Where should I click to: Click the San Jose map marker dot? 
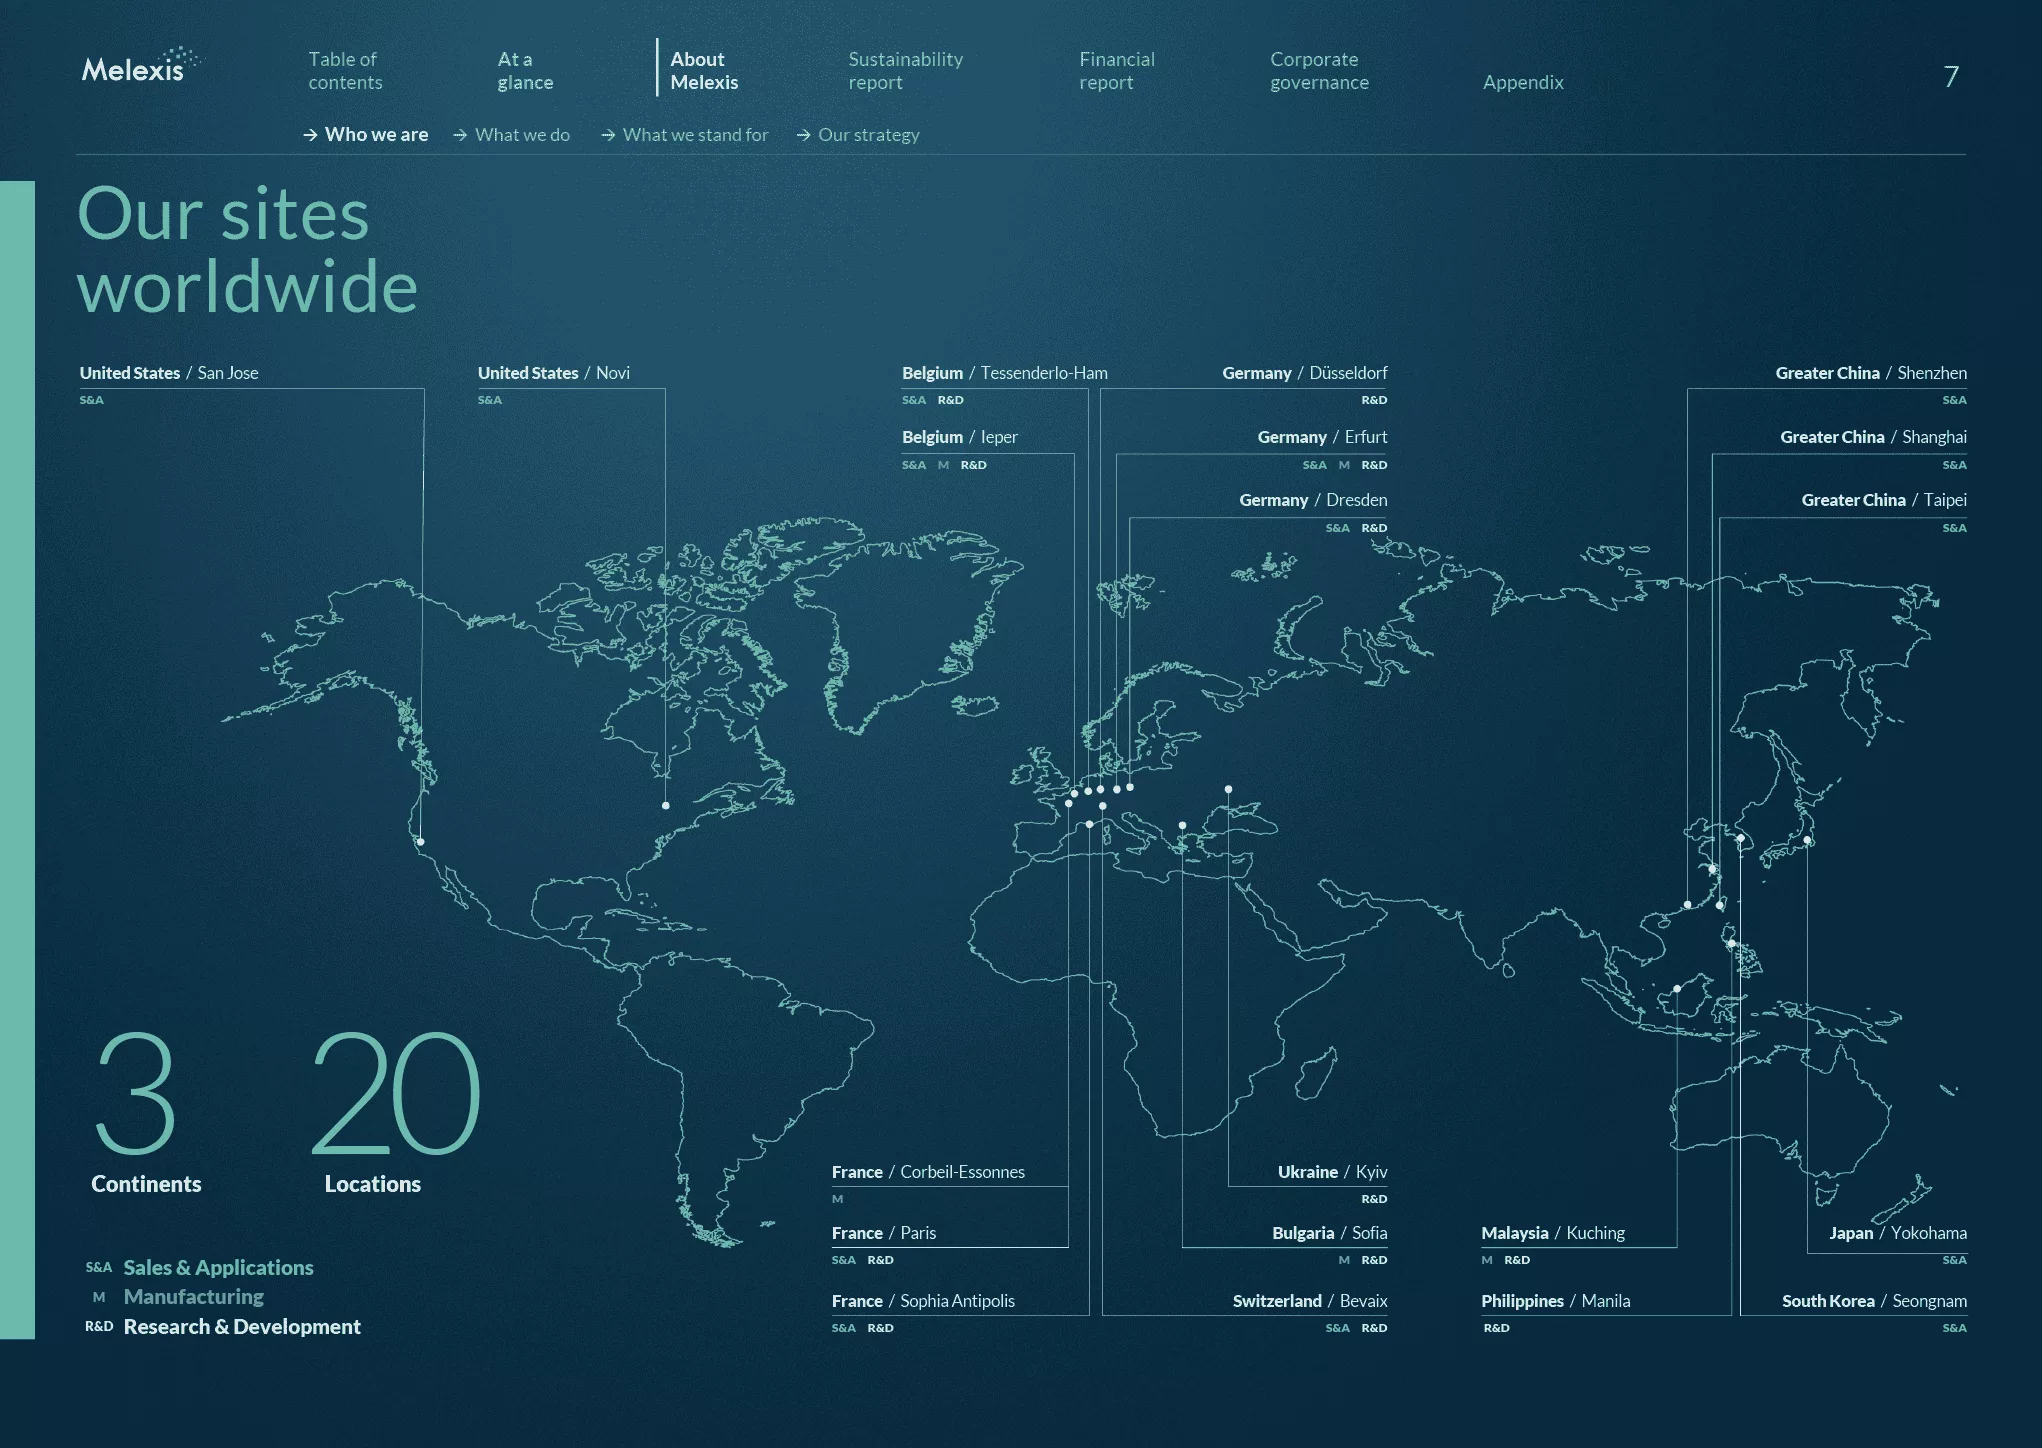420,842
